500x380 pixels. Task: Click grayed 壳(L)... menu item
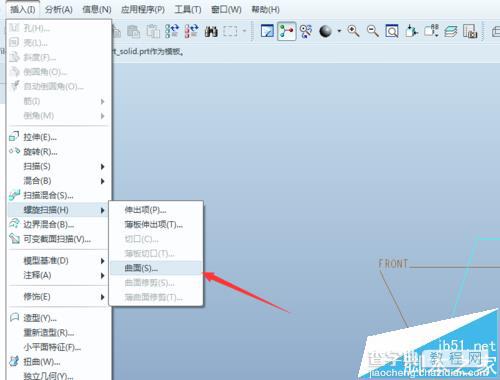click(x=58, y=43)
